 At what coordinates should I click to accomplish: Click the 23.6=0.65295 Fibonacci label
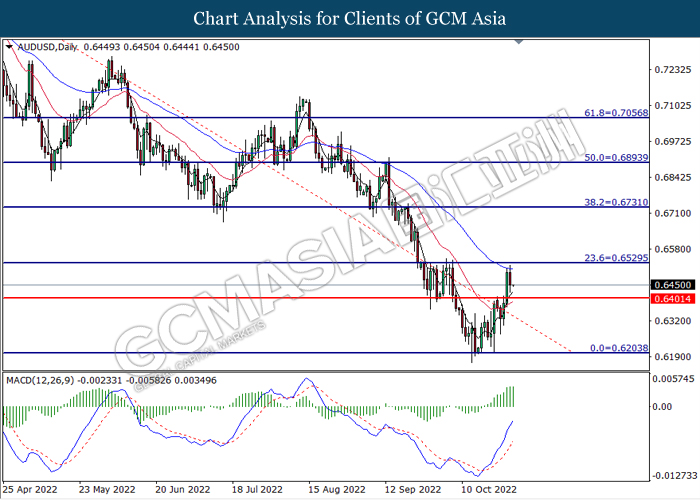point(616,258)
